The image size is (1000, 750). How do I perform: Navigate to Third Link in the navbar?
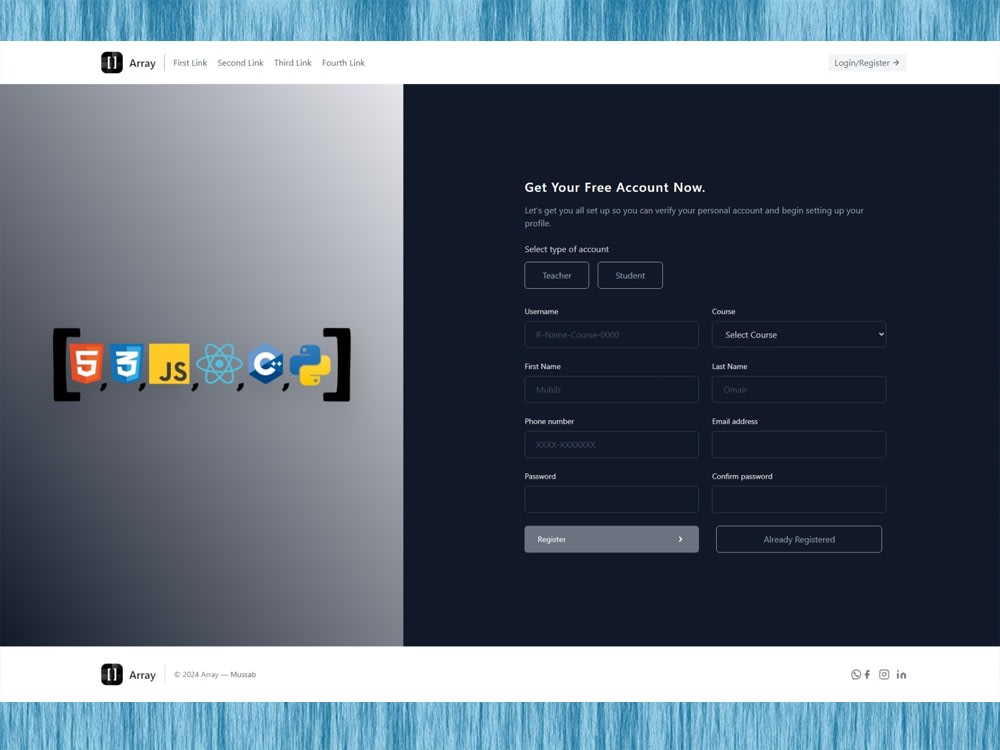pyautogui.click(x=292, y=62)
